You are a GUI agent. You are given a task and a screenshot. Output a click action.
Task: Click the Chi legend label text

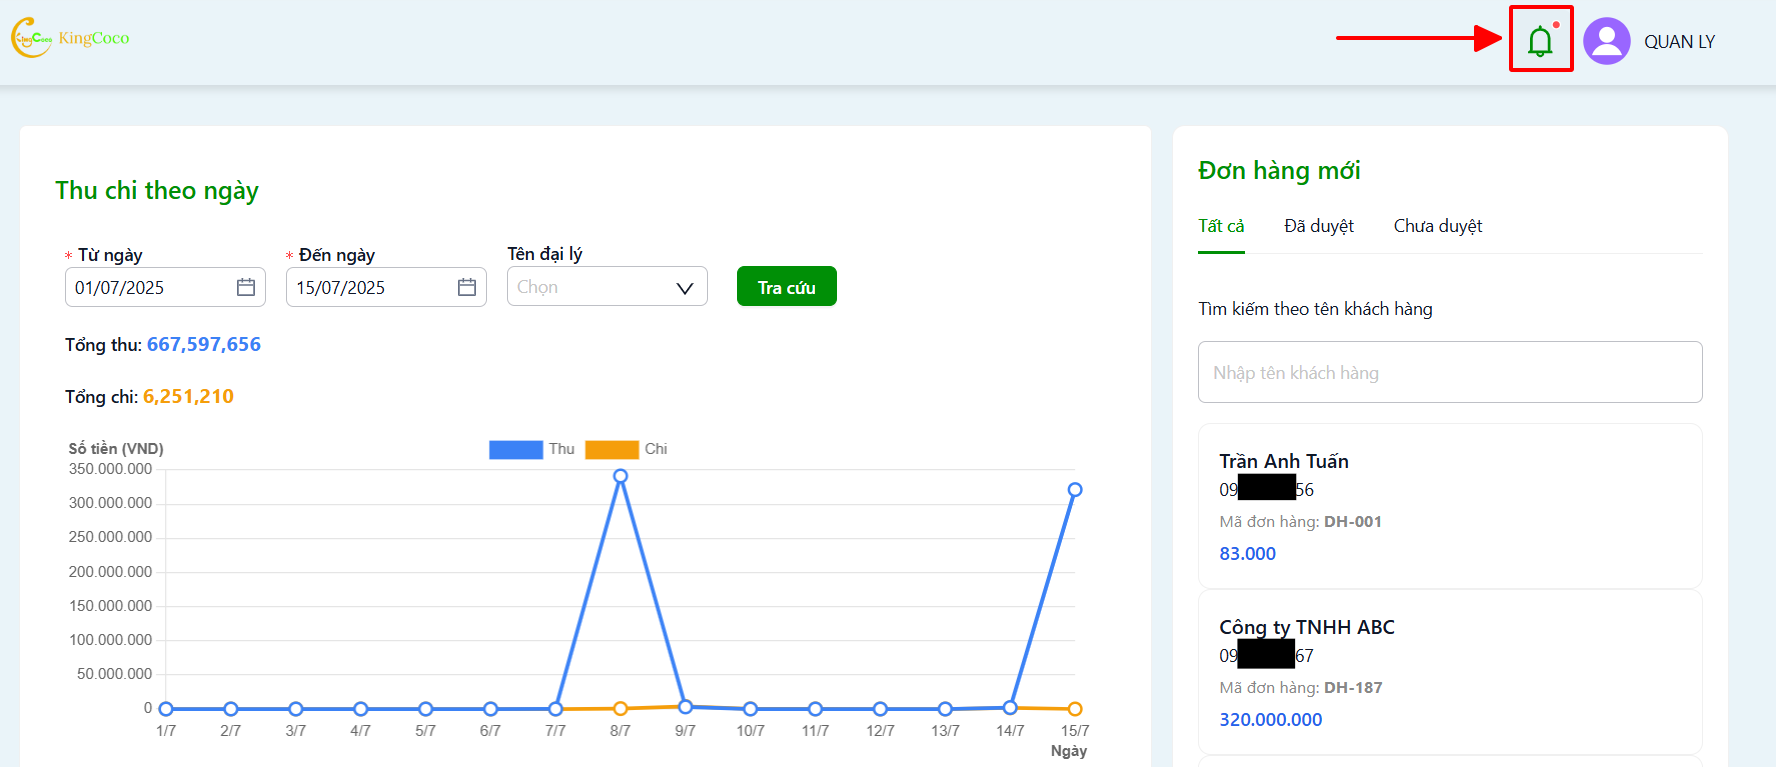pos(656,449)
